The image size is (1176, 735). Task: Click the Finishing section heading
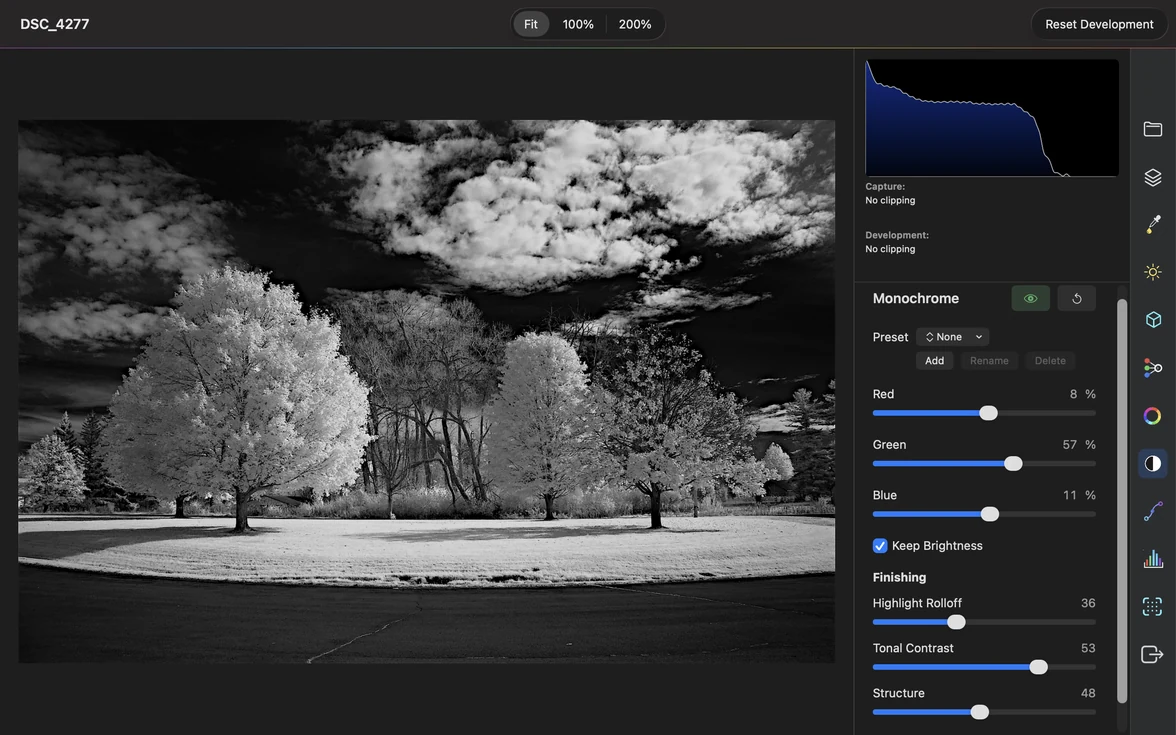pos(899,578)
